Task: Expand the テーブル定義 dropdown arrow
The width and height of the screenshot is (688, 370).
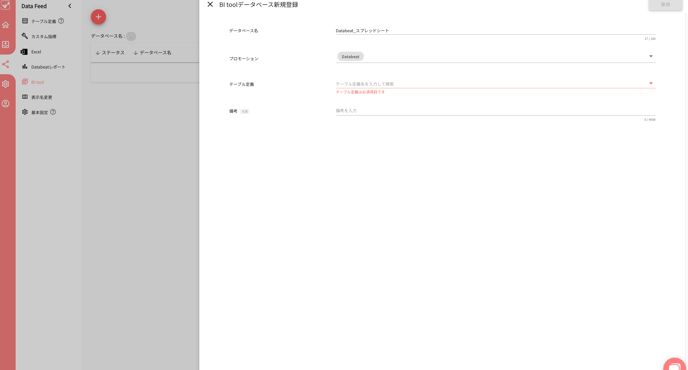Action: (x=651, y=83)
